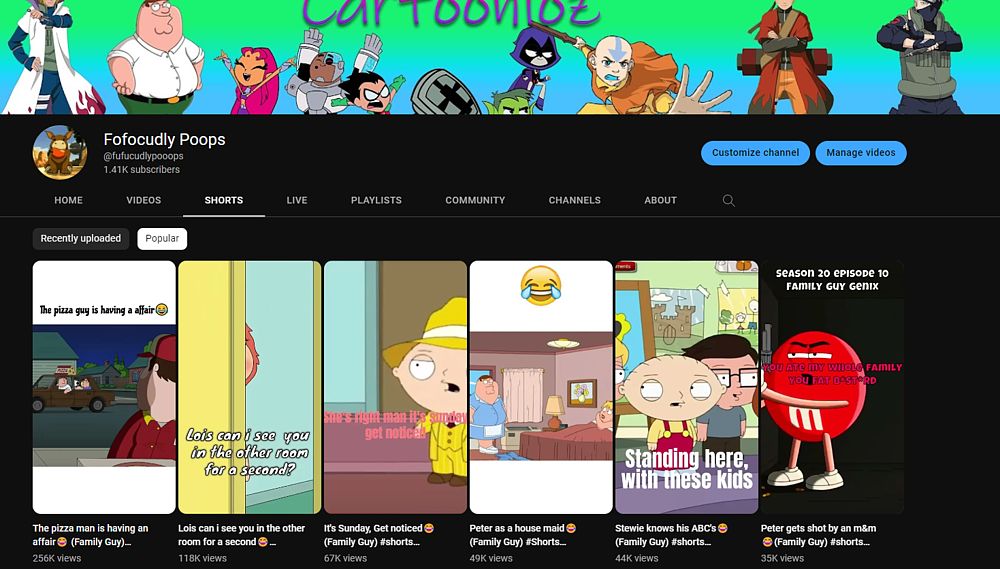Open the Fofocudly Poops channel avatar
This screenshot has height=569, width=1000.
(60, 152)
